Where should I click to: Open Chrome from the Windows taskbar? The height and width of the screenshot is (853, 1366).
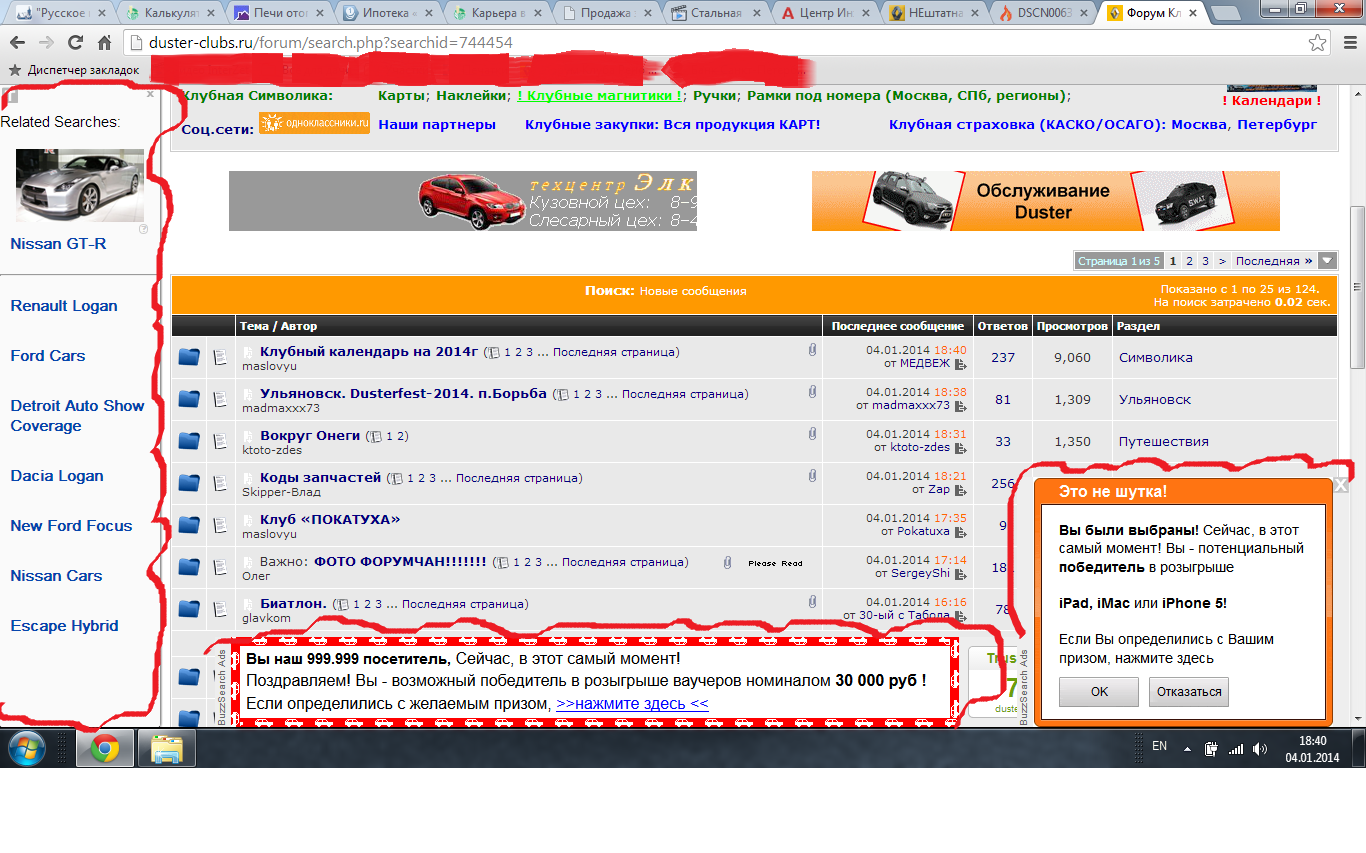coord(105,748)
